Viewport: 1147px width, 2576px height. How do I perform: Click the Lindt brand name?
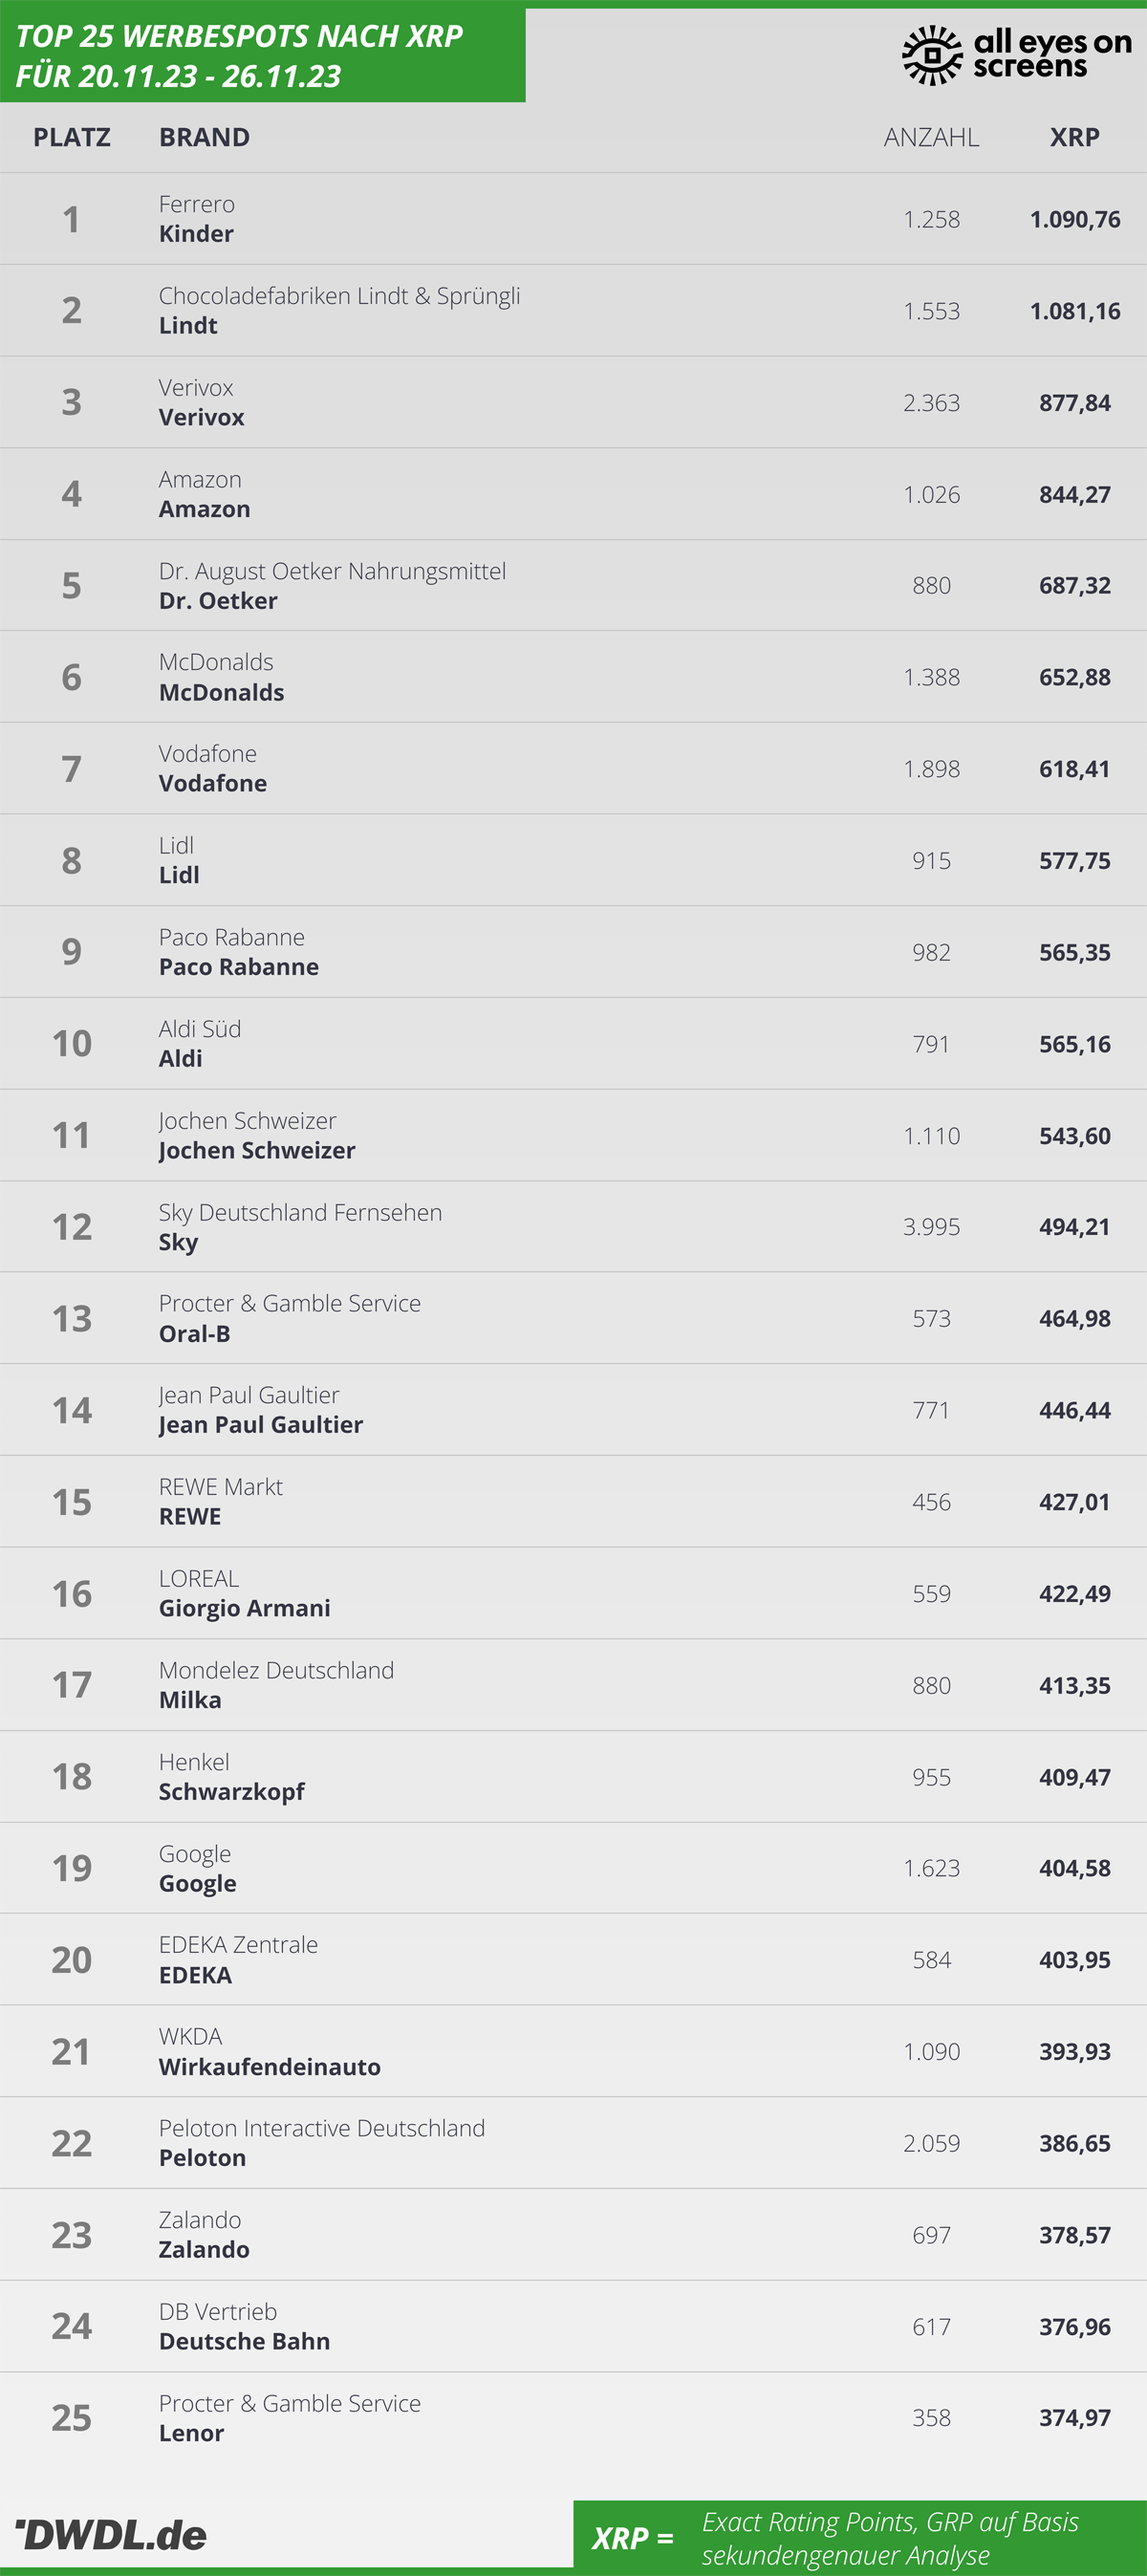click(188, 326)
